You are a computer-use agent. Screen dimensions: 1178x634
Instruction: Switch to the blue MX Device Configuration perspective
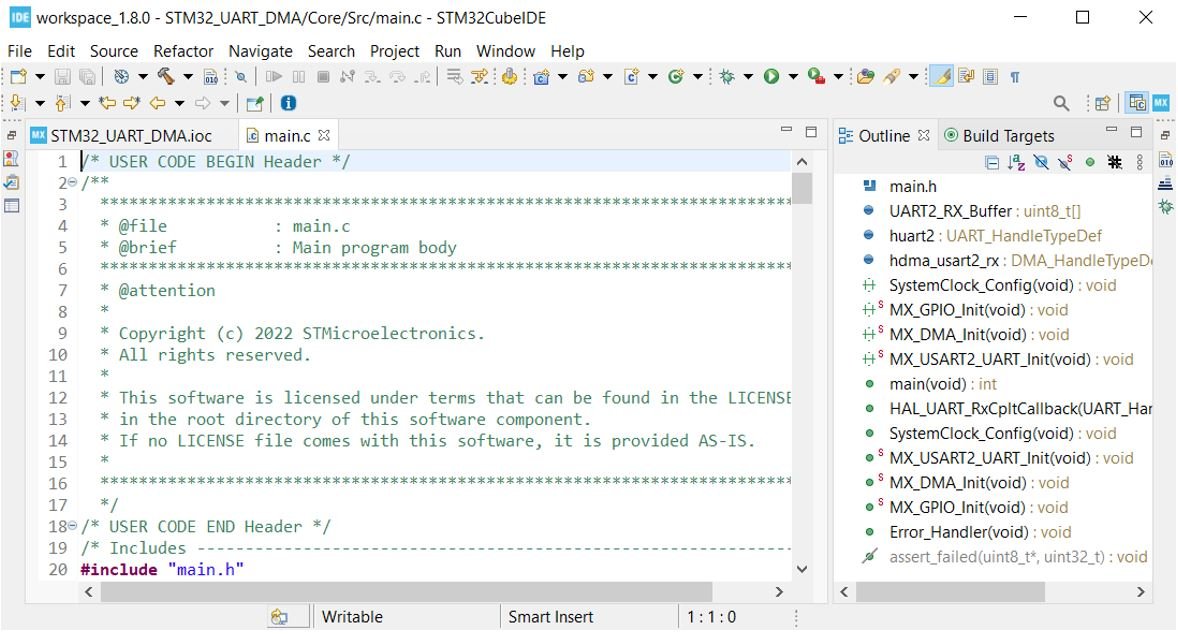click(x=1161, y=103)
